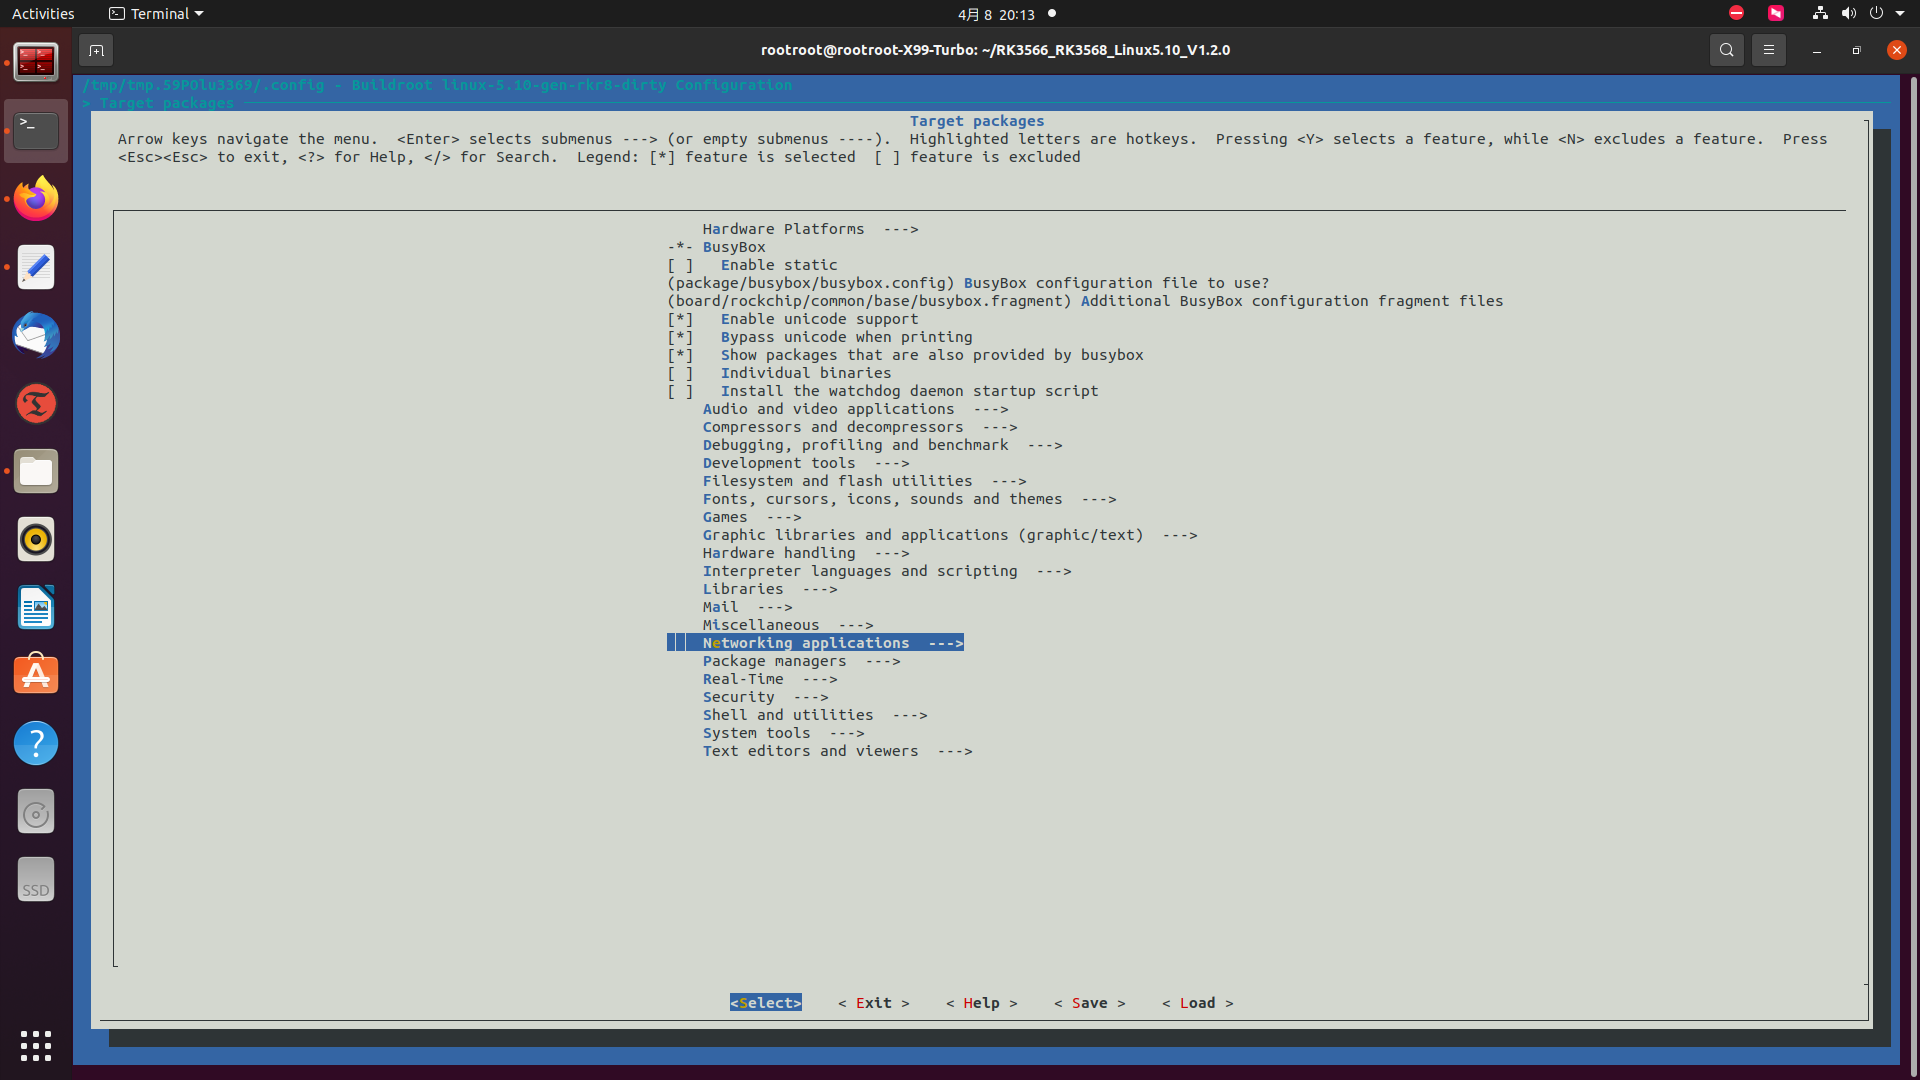Viewport: 1920px width, 1080px height.
Task: Enable Install the watchdog daemon startup script
Action: 680,391
